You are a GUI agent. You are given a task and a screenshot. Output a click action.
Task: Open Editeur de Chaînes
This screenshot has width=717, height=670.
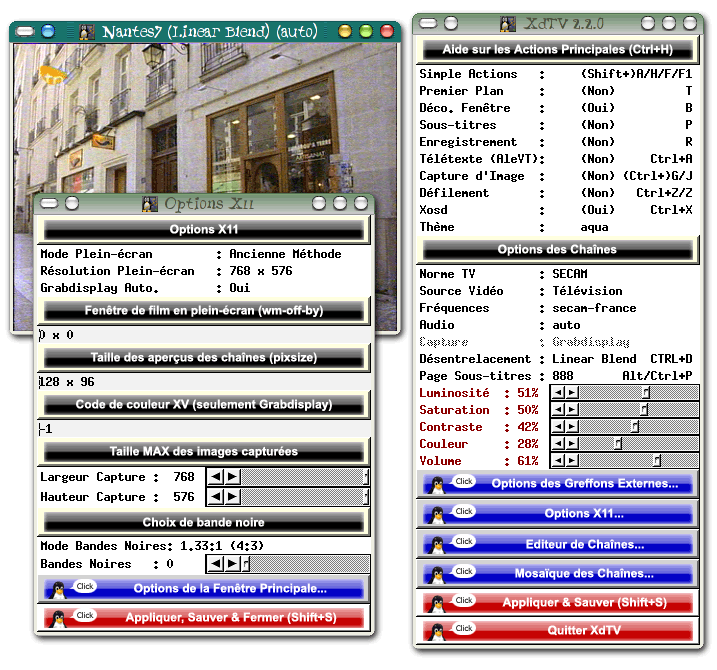click(x=557, y=544)
